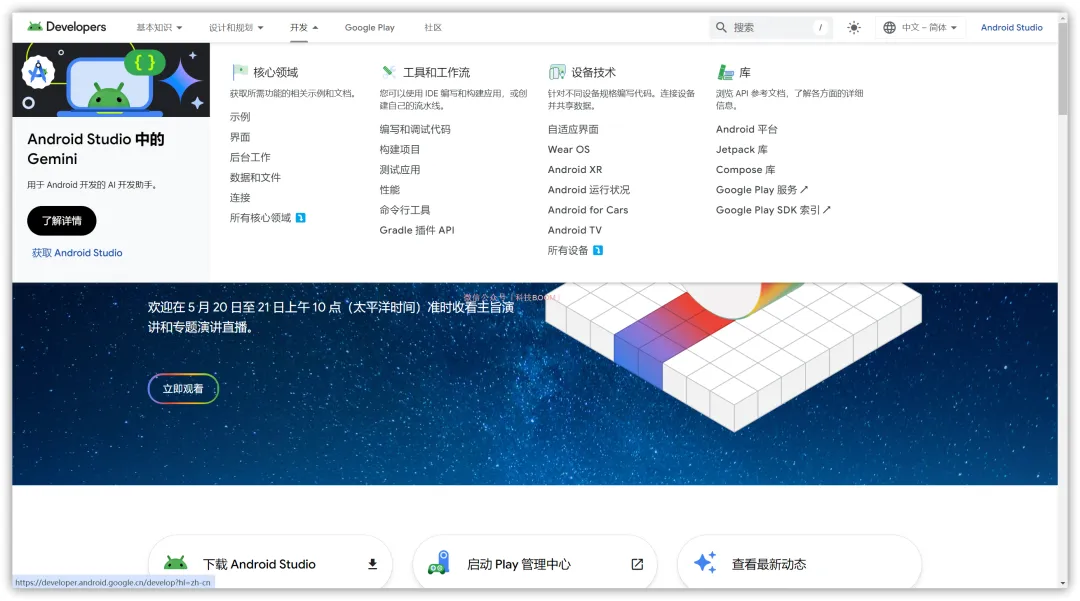
Task: Click the 核心领域 flag icon
Action: click(240, 72)
